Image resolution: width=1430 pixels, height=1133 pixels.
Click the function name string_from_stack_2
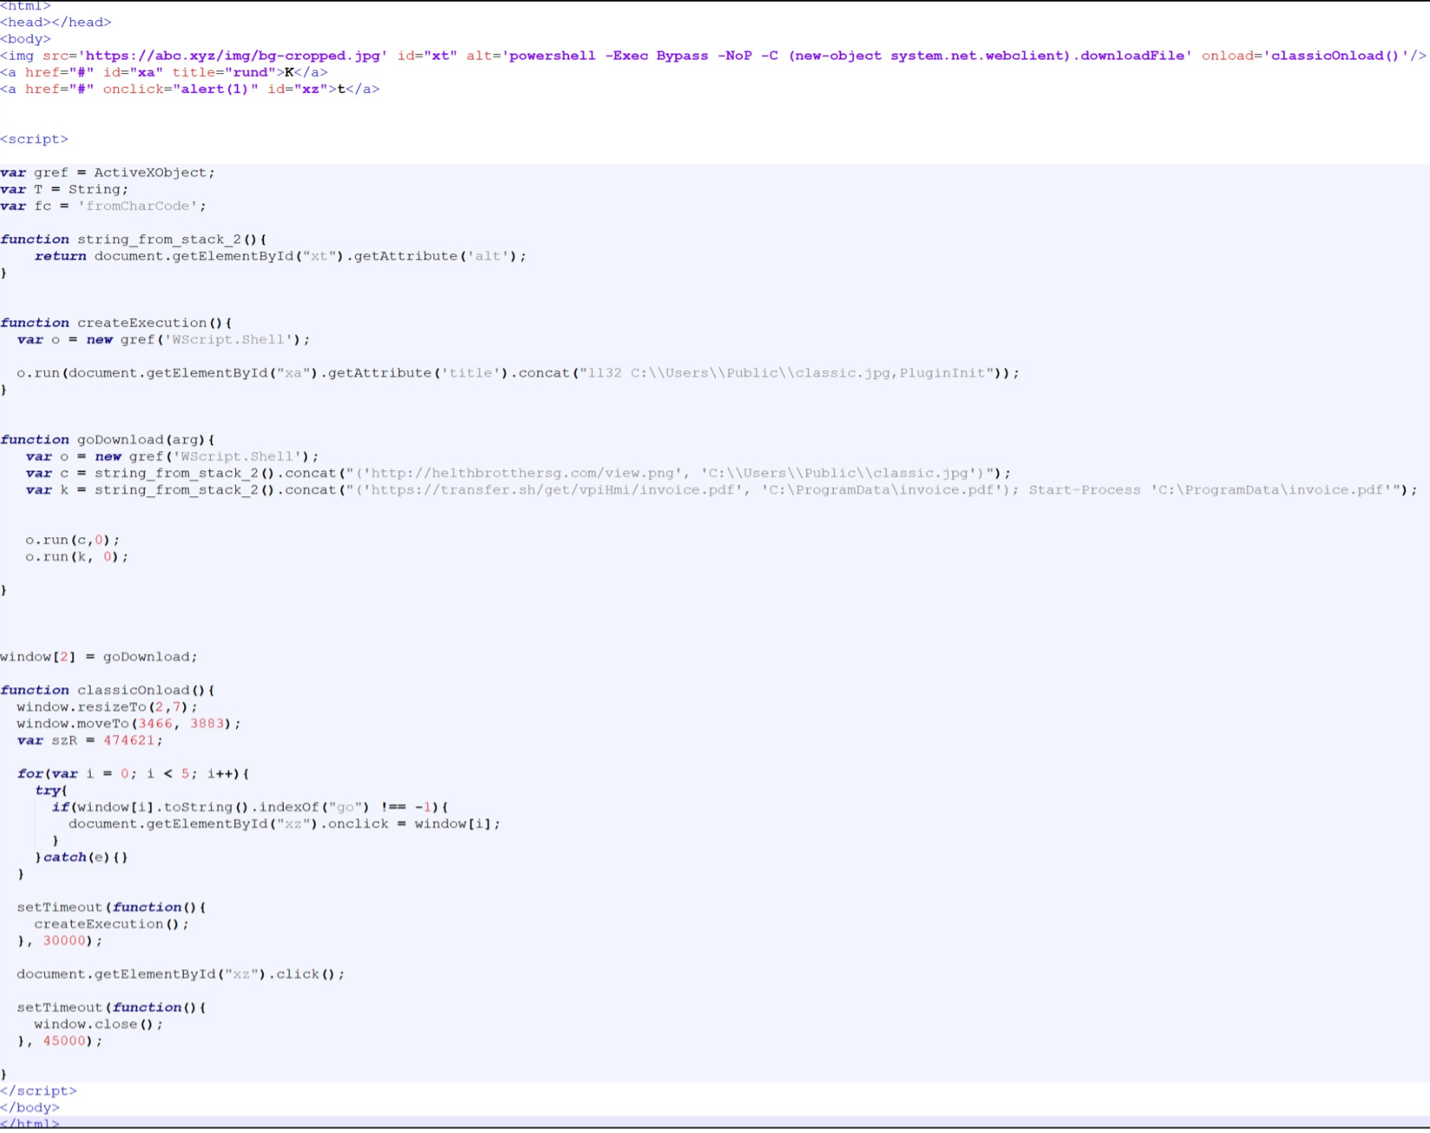(x=160, y=239)
